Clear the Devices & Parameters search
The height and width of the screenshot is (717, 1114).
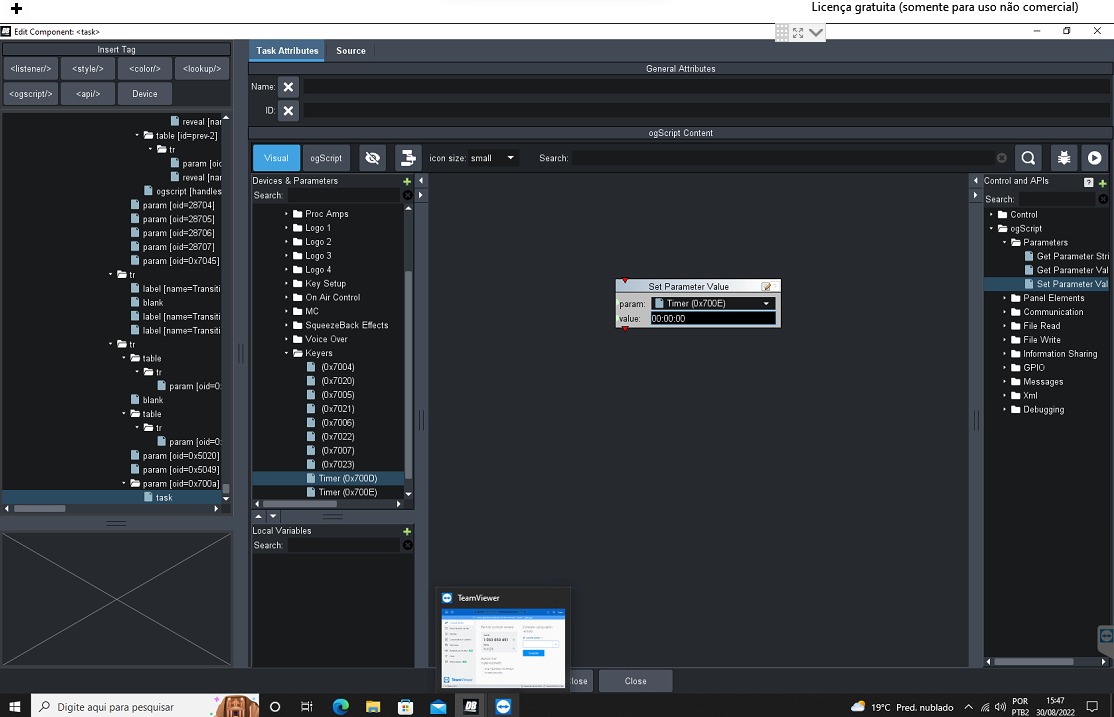(407, 195)
